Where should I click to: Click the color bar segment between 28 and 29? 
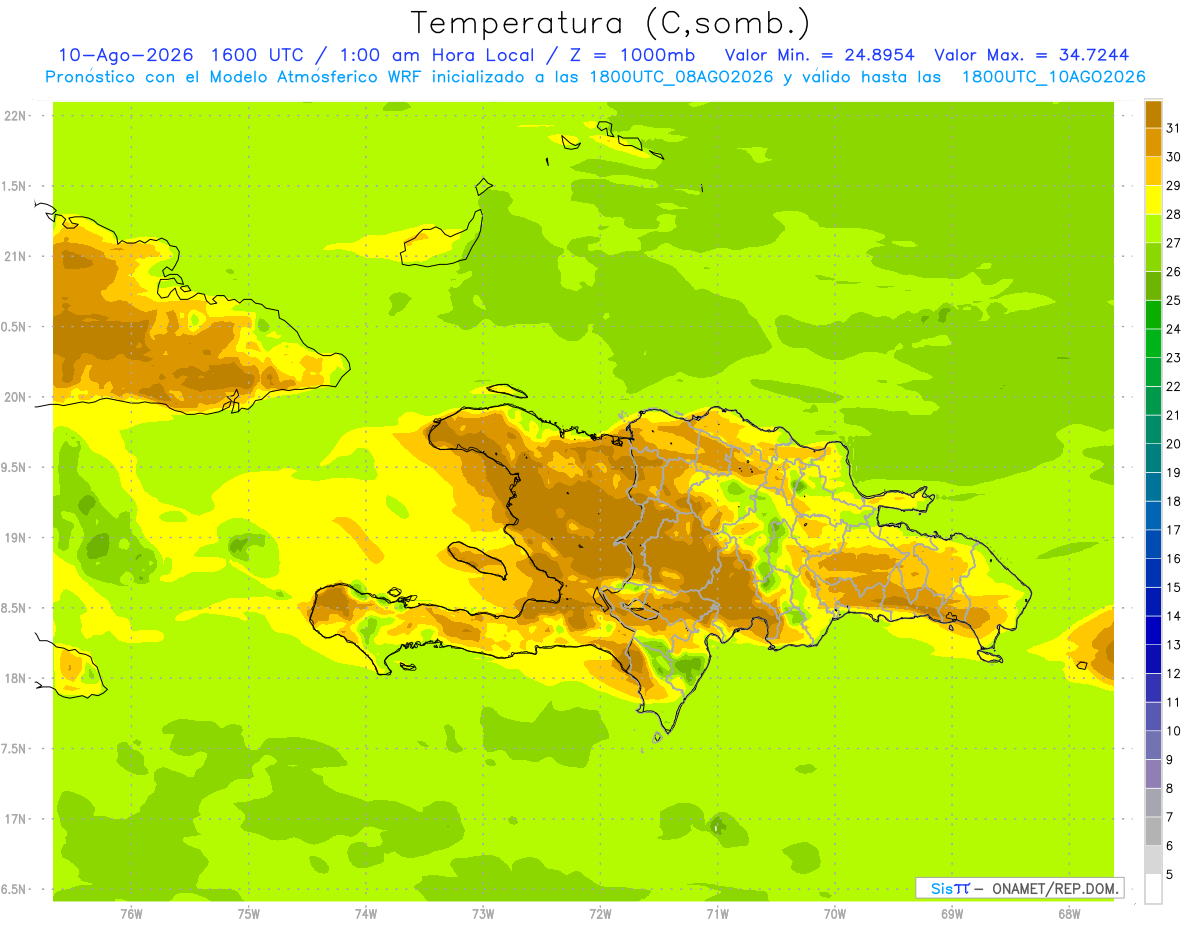1153,199
